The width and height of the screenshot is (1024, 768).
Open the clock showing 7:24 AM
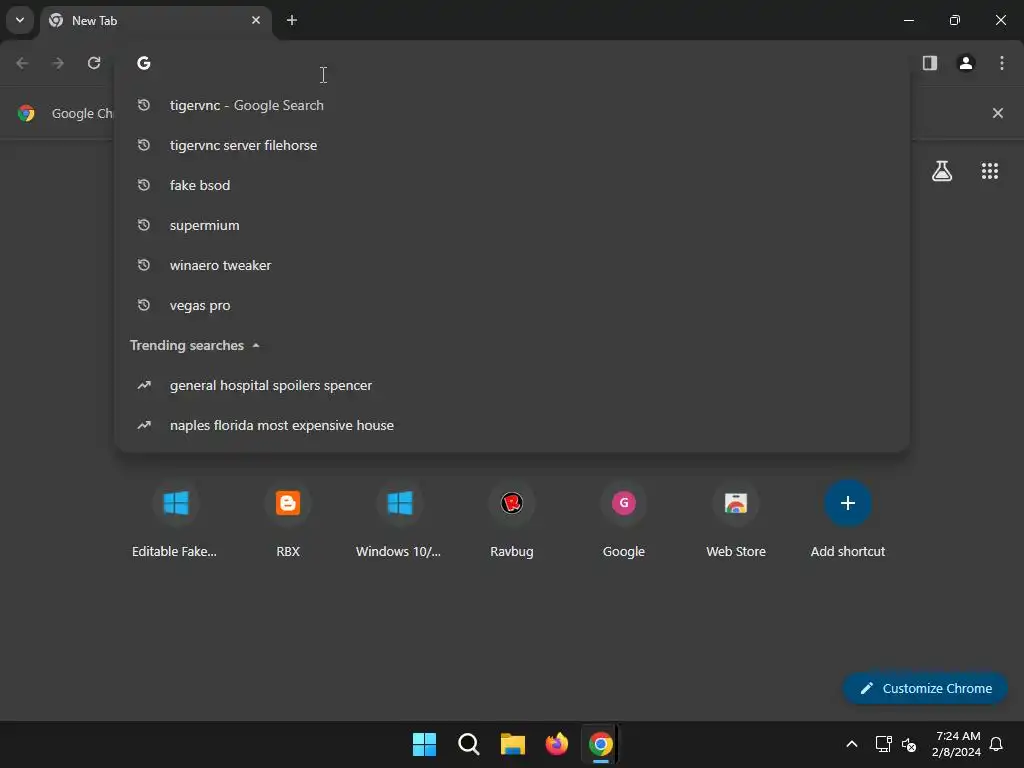pos(957,744)
